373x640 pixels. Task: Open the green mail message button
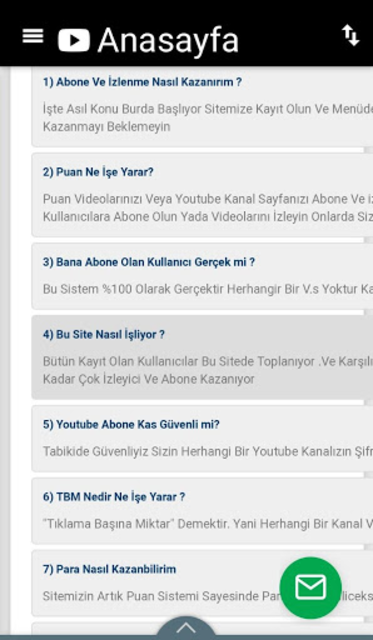coord(311,588)
